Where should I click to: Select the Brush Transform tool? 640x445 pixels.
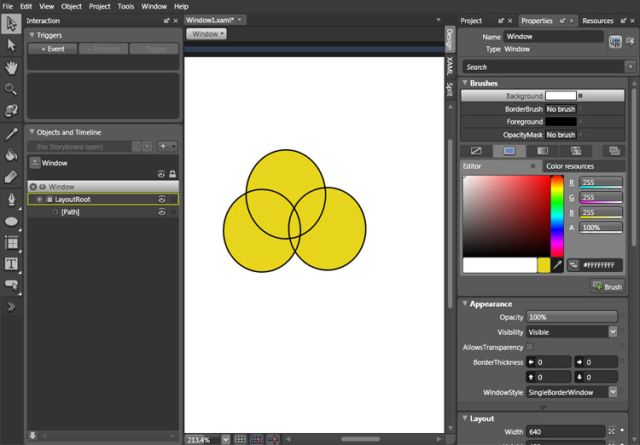click(11, 177)
